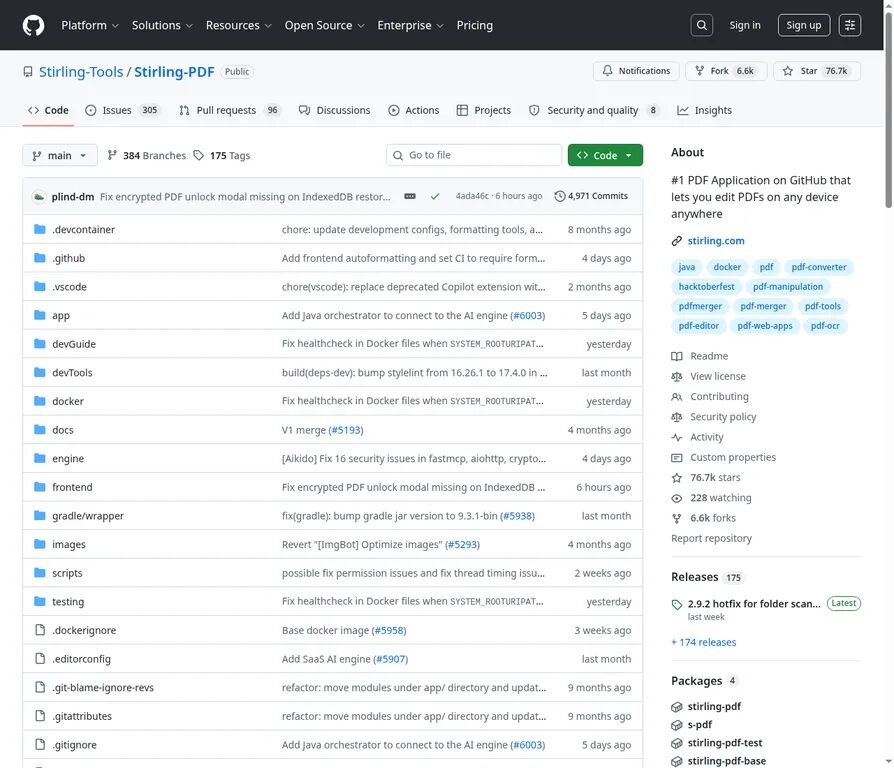This screenshot has height=768, width=894.
Task: Click the Fork button
Action: (725, 71)
